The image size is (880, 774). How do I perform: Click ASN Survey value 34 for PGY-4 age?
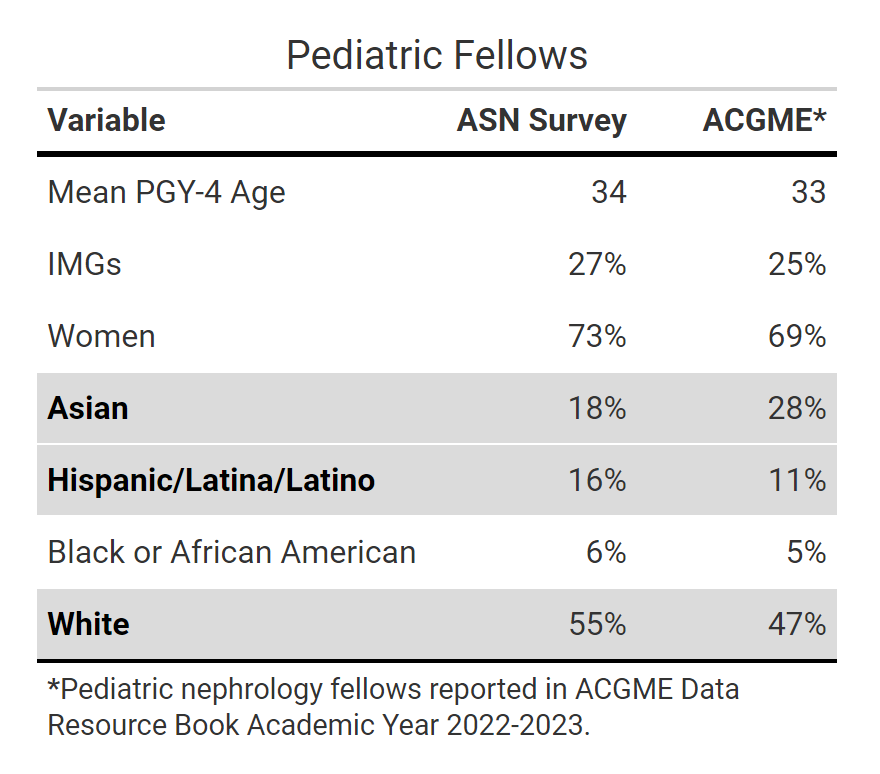click(608, 191)
